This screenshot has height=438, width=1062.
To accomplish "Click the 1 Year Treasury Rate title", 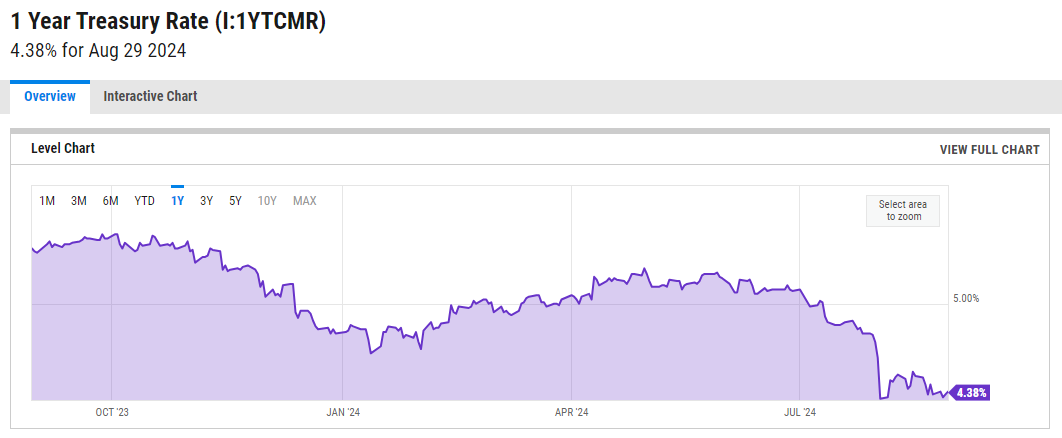I will (x=168, y=21).
